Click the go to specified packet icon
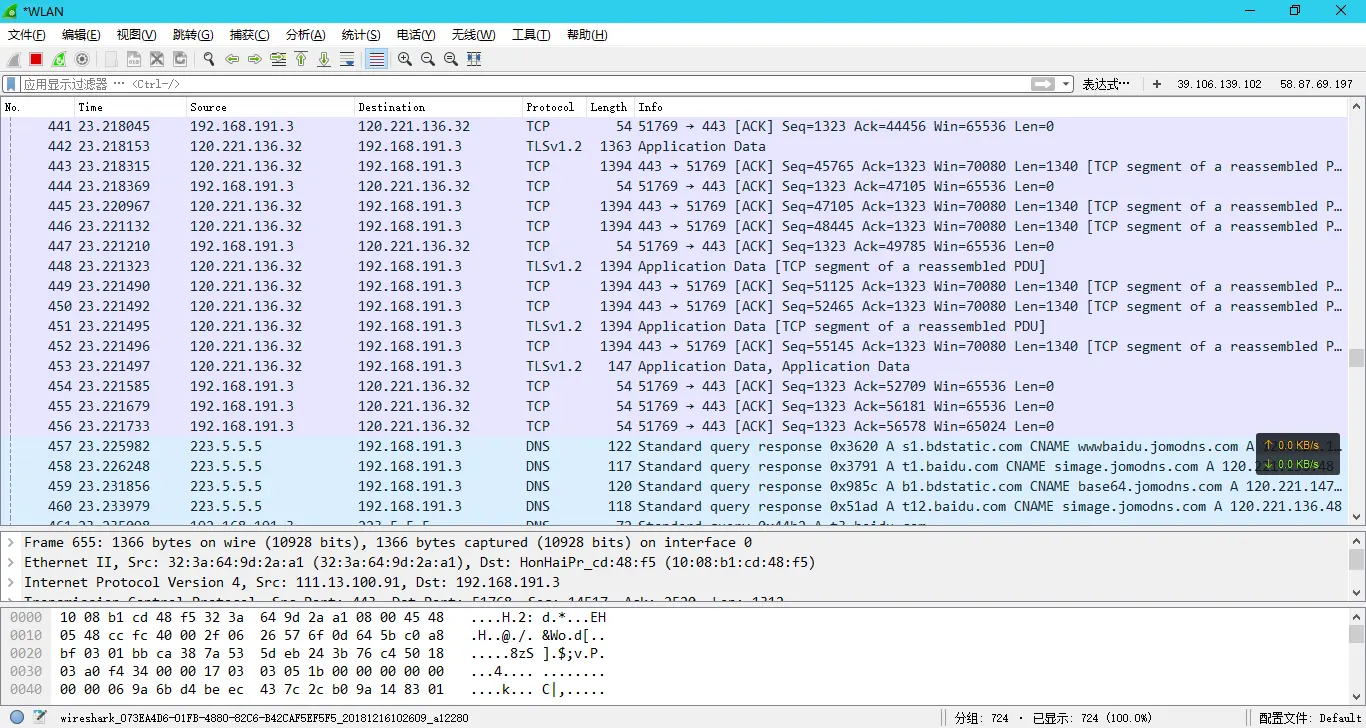This screenshot has width=1366, height=728. pyautogui.click(x=278, y=59)
